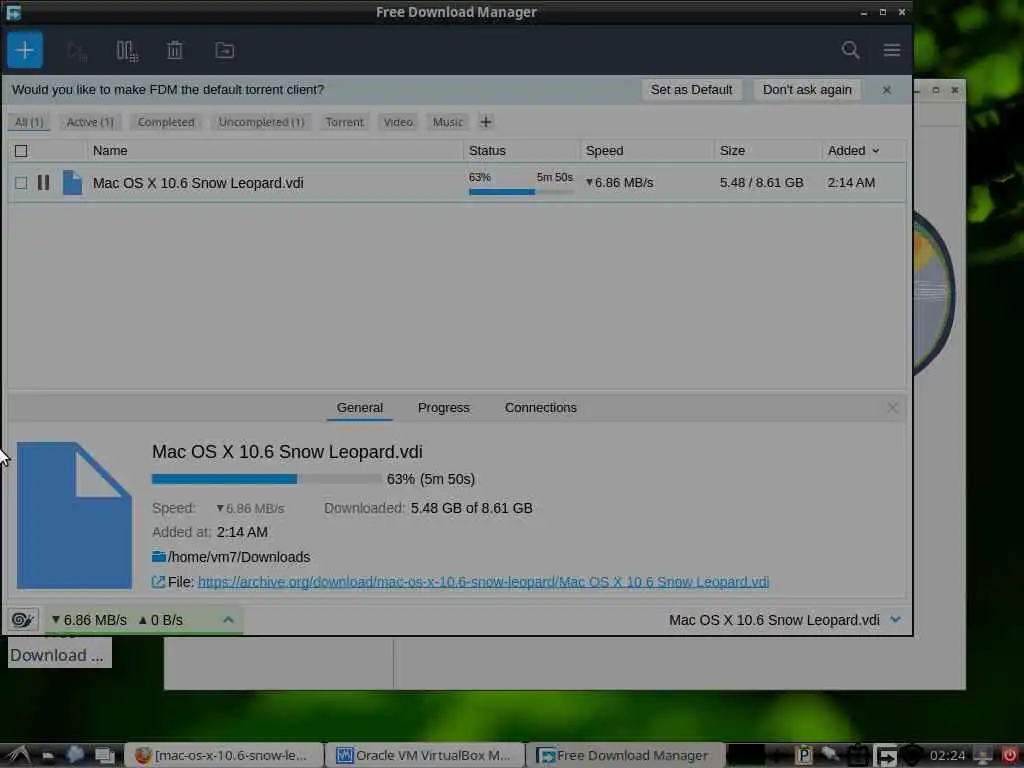Switch to the Progress details tab
The width and height of the screenshot is (1024, 768).
click(443, 408)
